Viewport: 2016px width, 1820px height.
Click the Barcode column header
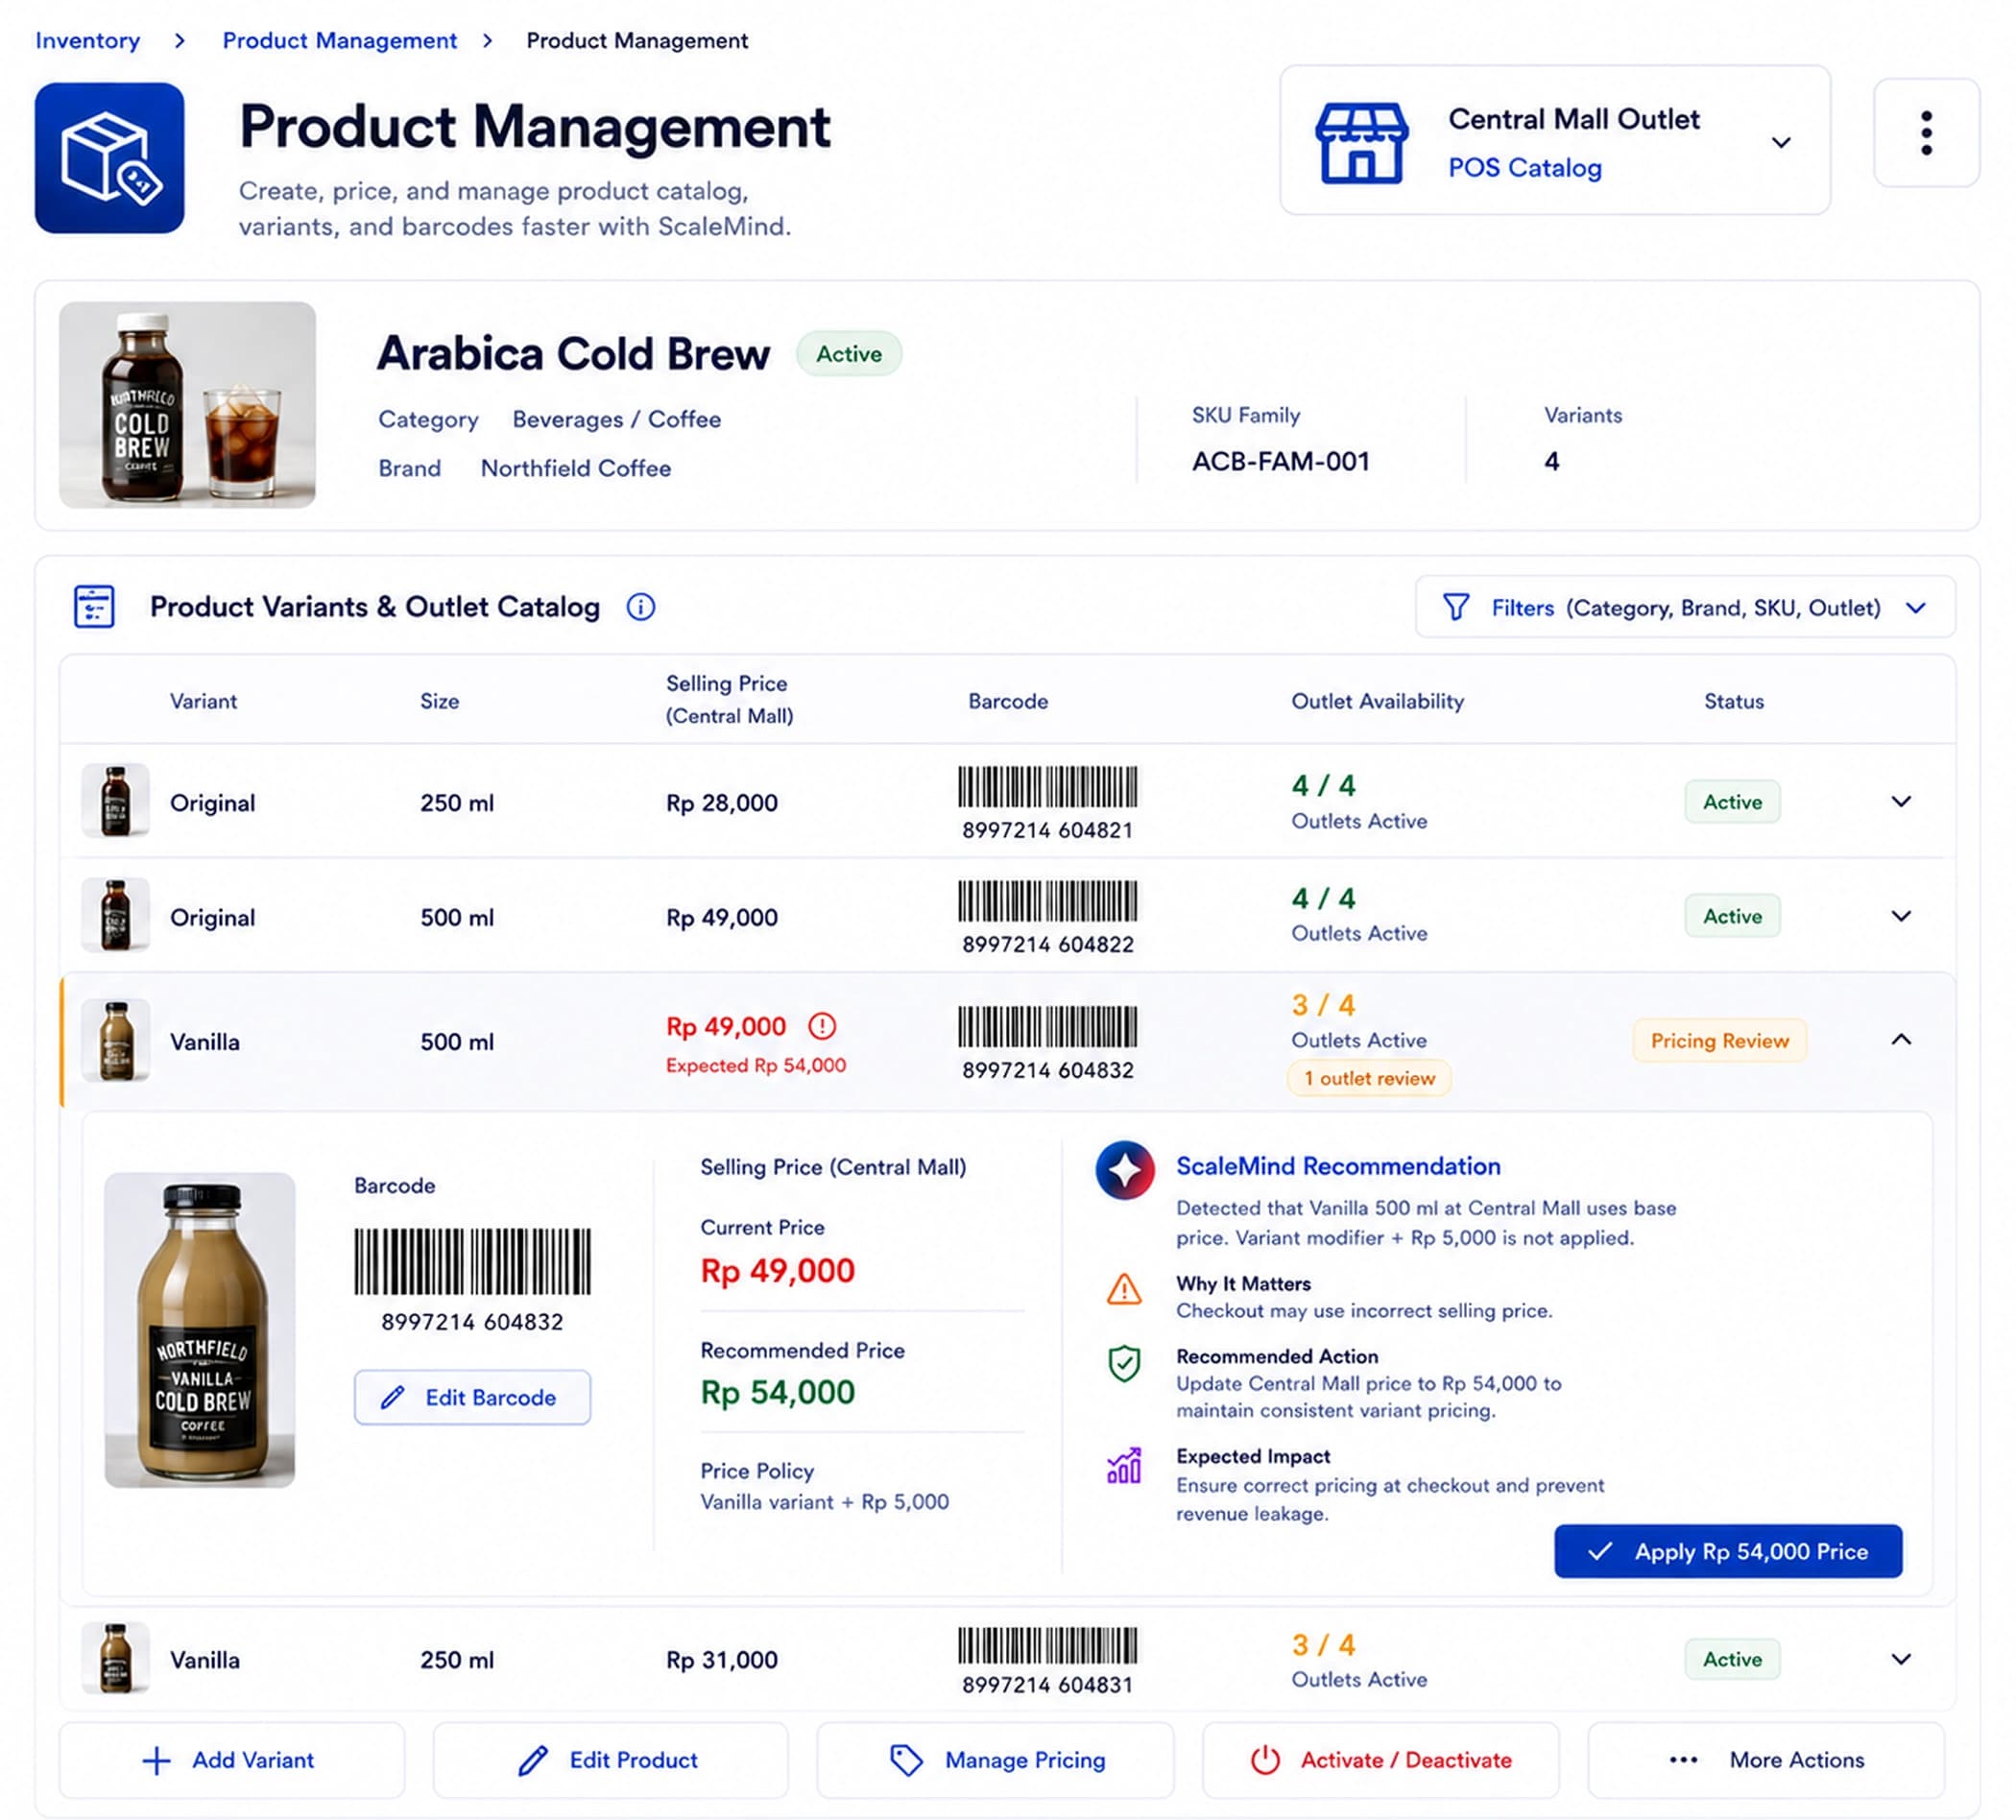1008,702
